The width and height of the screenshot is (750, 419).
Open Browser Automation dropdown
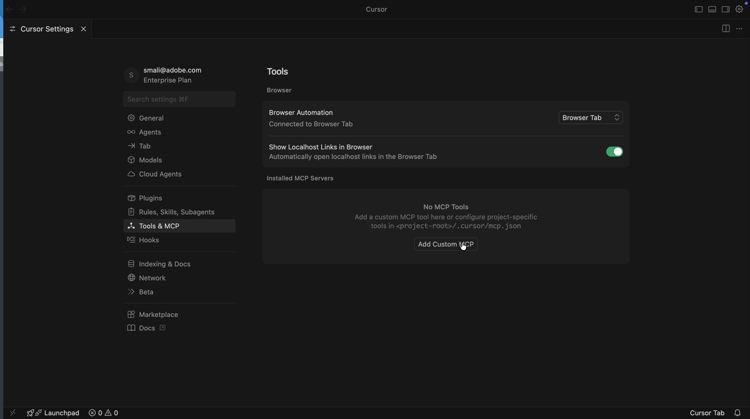coord(590,118)
